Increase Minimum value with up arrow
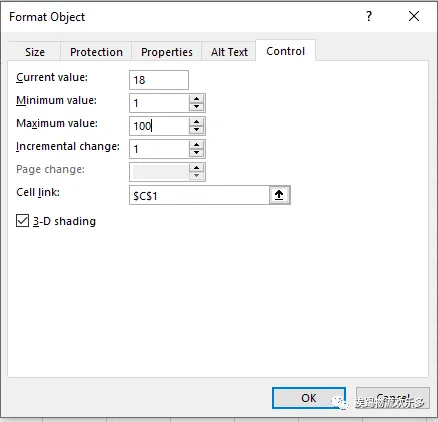 (197, 99)
